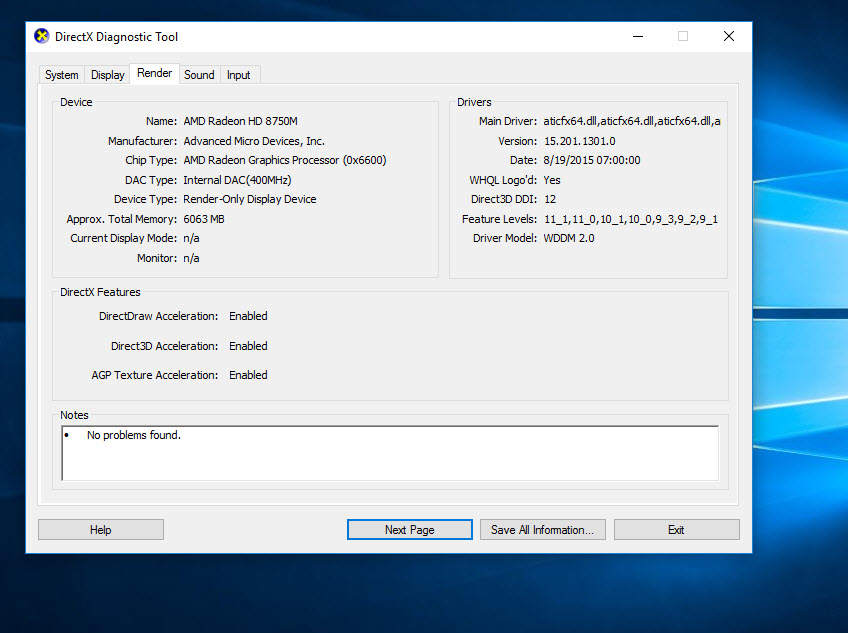Click the Feature Levels value '11_1,11_0,10_1'

(x=631, y=219)
